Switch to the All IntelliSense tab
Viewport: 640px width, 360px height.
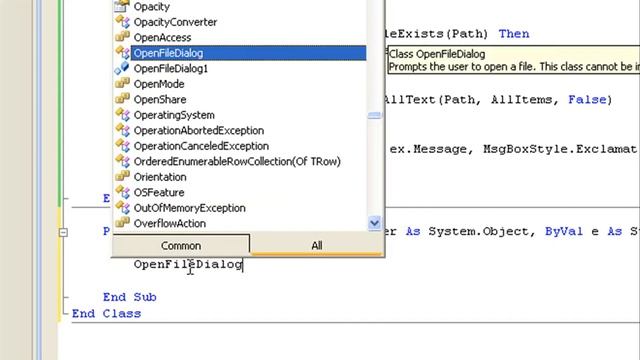pyautogui.click(x=317, y=245)
